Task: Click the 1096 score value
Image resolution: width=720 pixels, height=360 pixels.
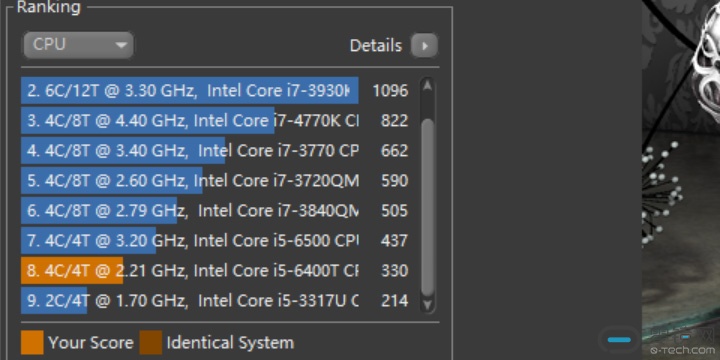Action: (x=390, y=90)
